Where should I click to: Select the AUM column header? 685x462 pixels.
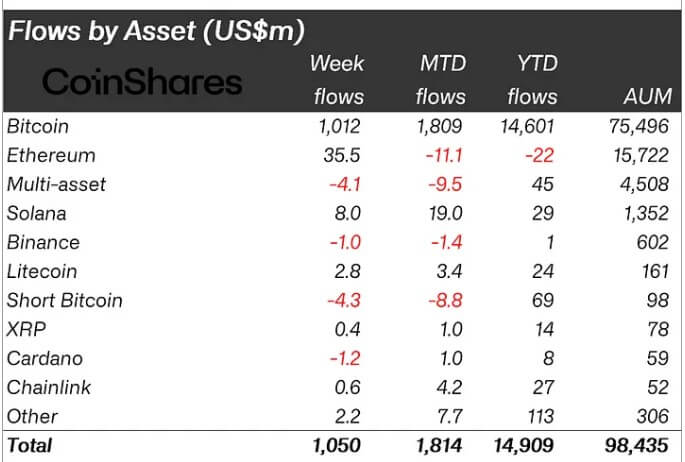pos(648,97)
